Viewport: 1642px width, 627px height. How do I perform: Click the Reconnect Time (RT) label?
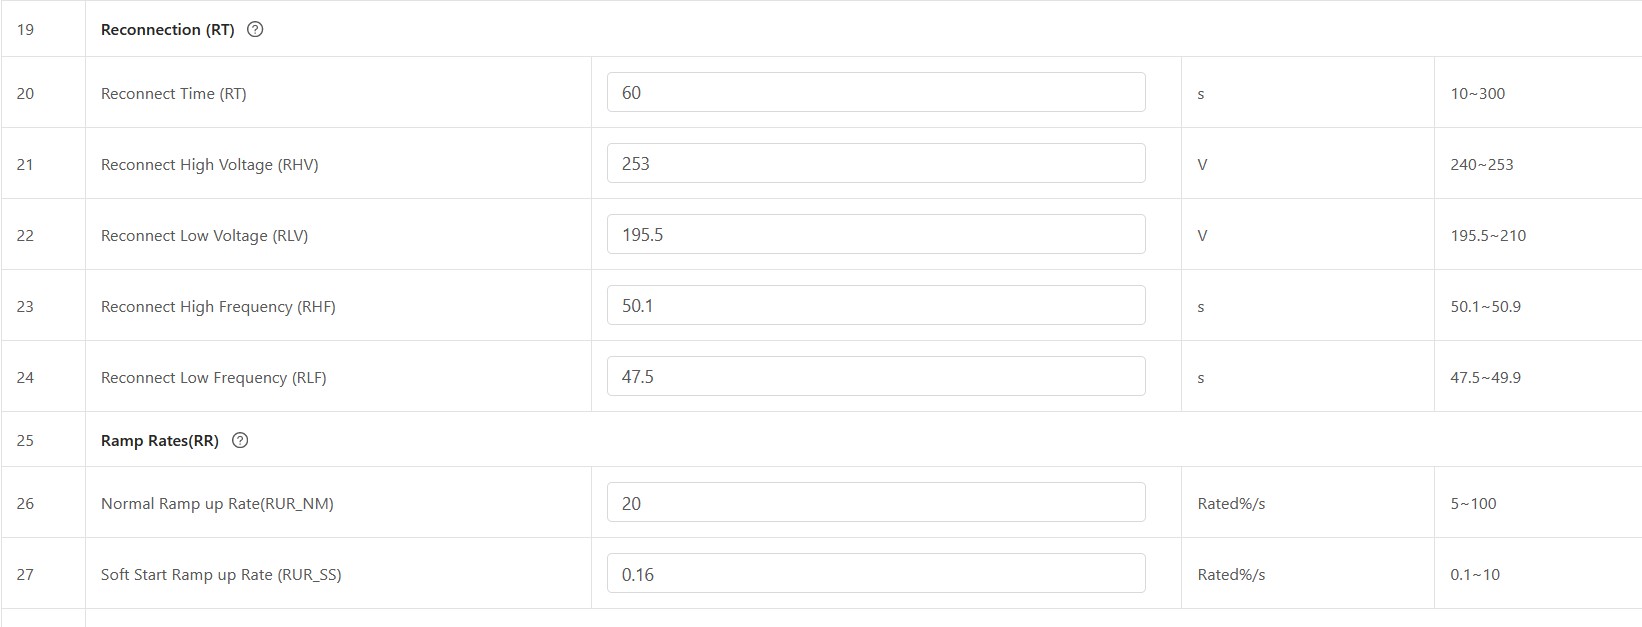(x=173, y=94)
